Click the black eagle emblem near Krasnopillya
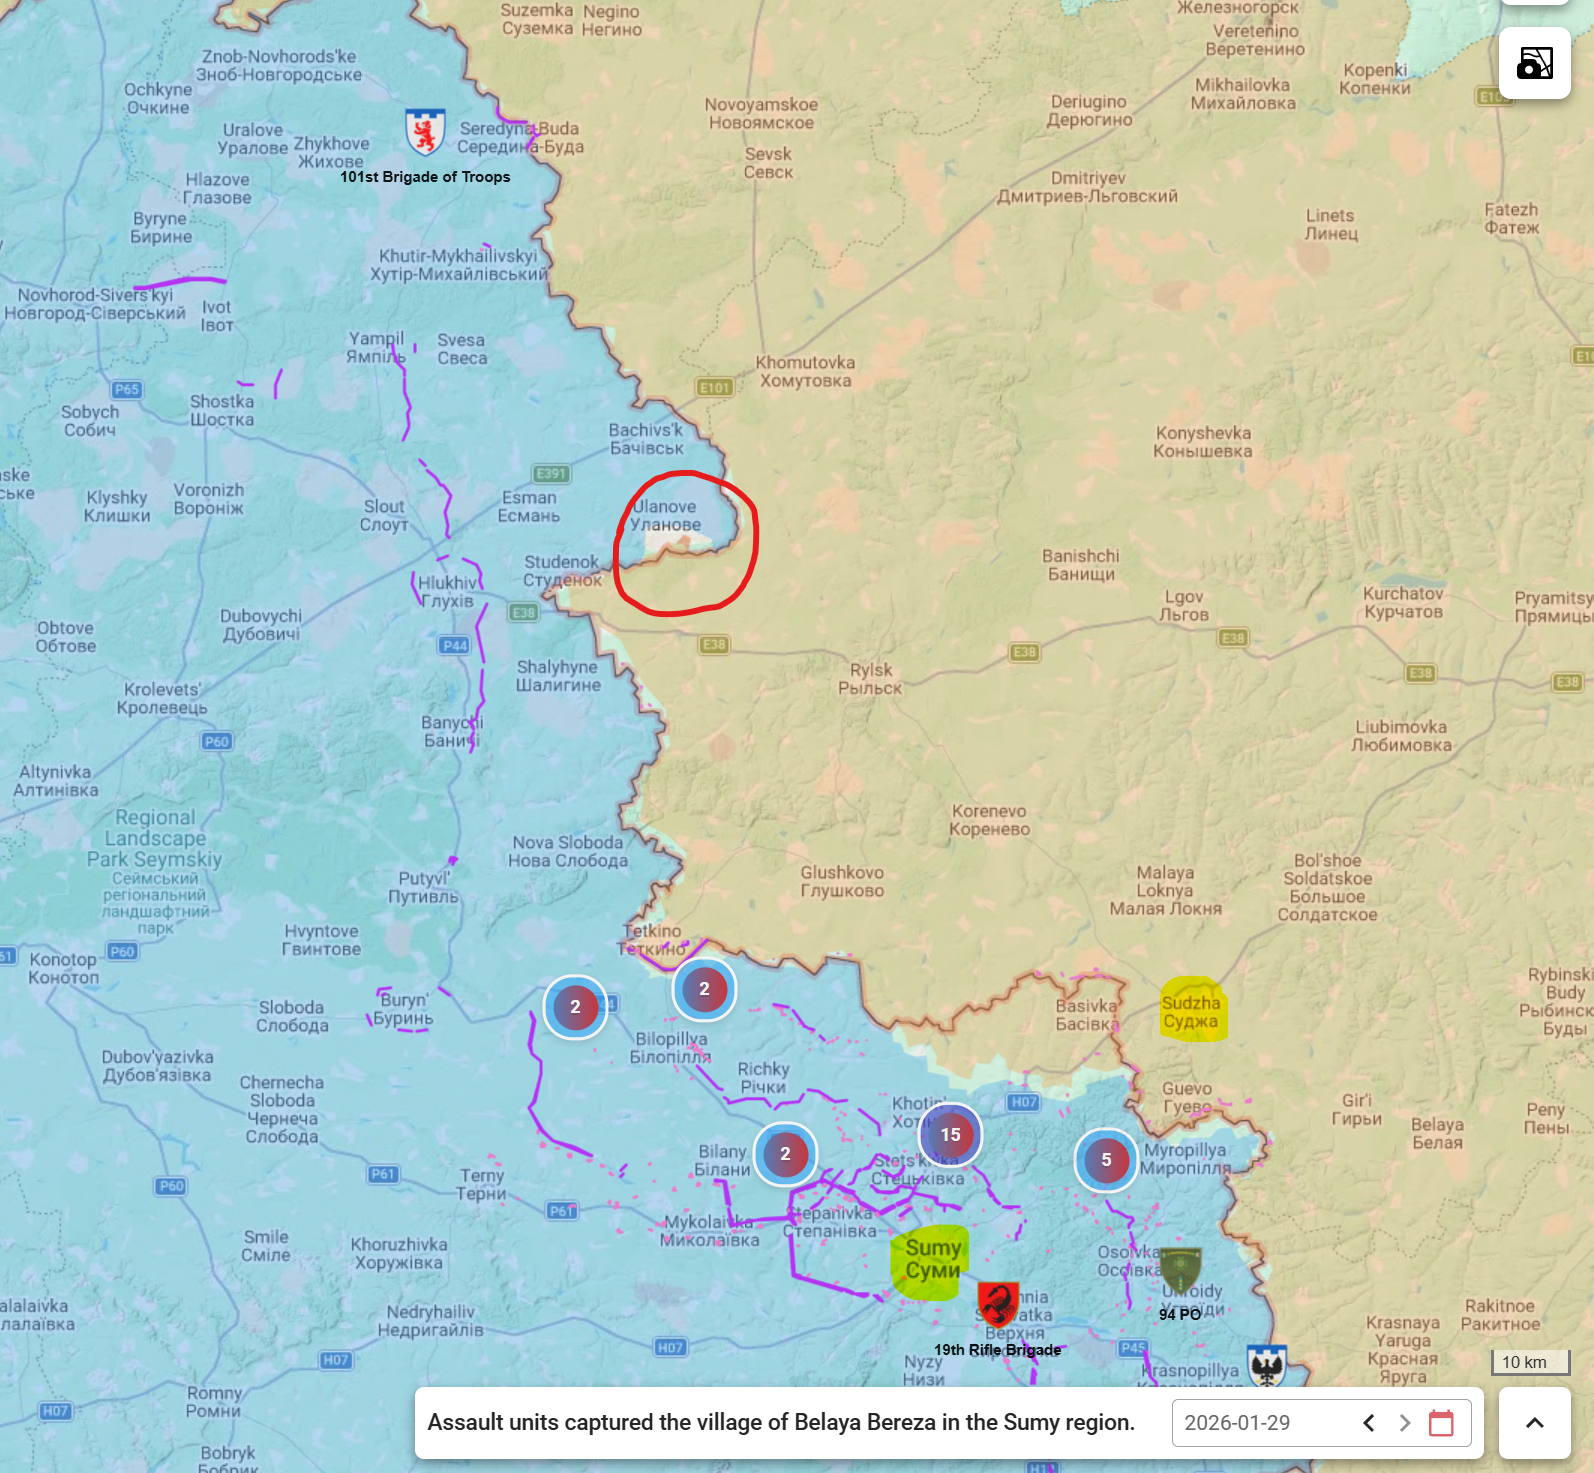Image resolution: width=1594 pixels, height=1473 pixels. point(1267,1366)
